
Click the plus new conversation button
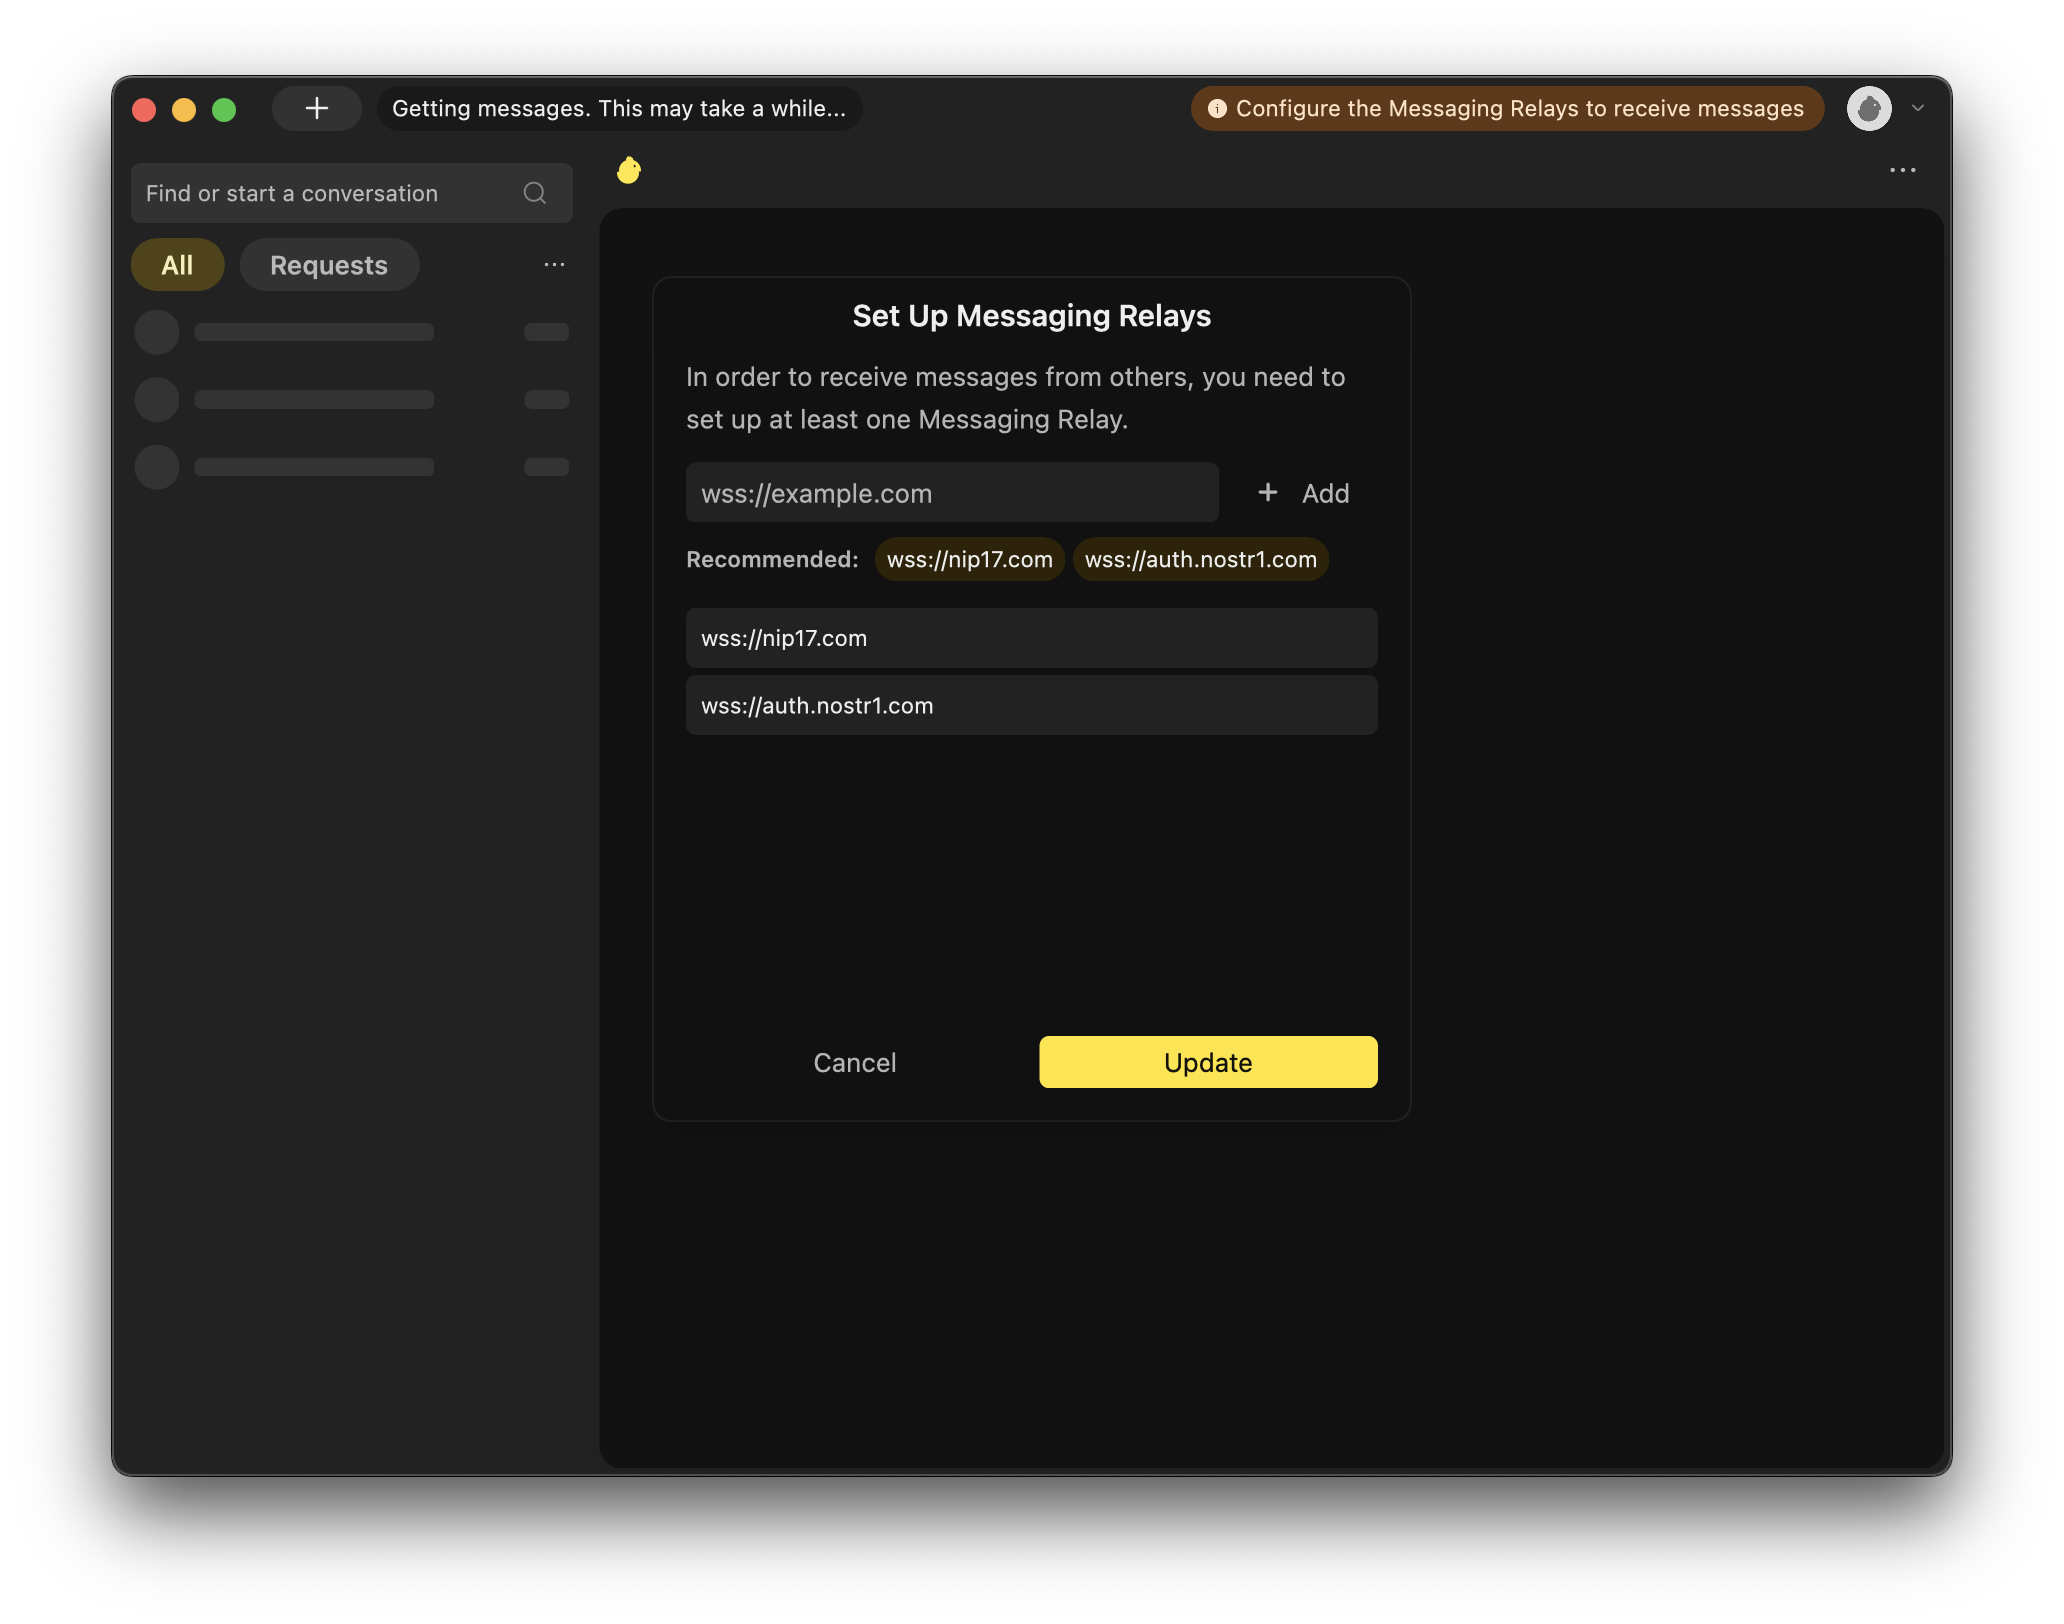pyautogui.click(x=316, y=108)
